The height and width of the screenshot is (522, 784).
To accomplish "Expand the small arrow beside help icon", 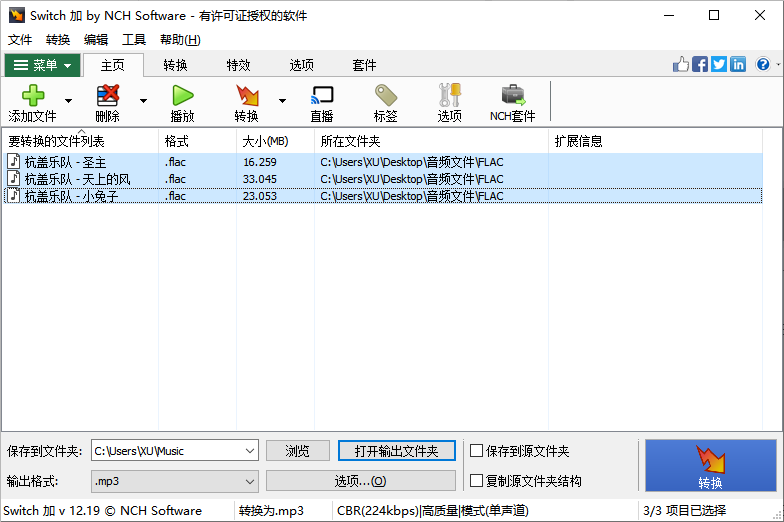I will [x=778, y=64].
